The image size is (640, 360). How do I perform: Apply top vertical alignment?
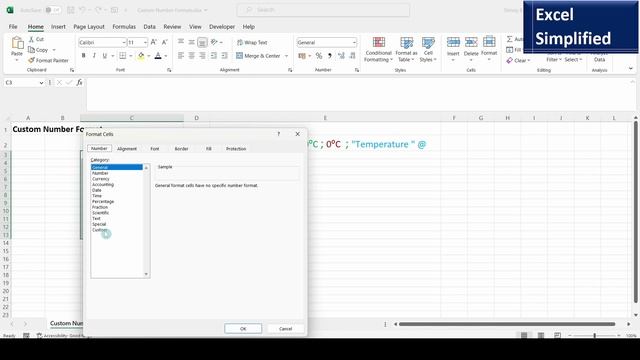181,42
